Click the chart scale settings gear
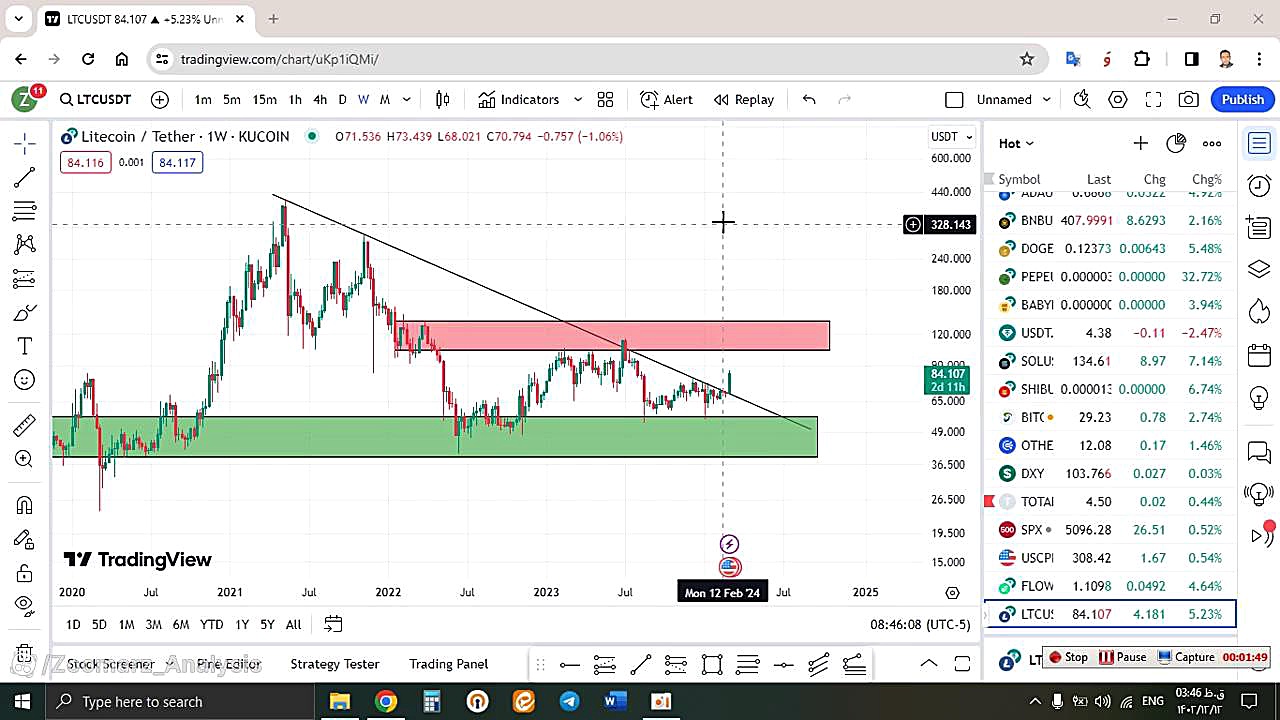Screen dimensions: 1280x720 (953, 593)
